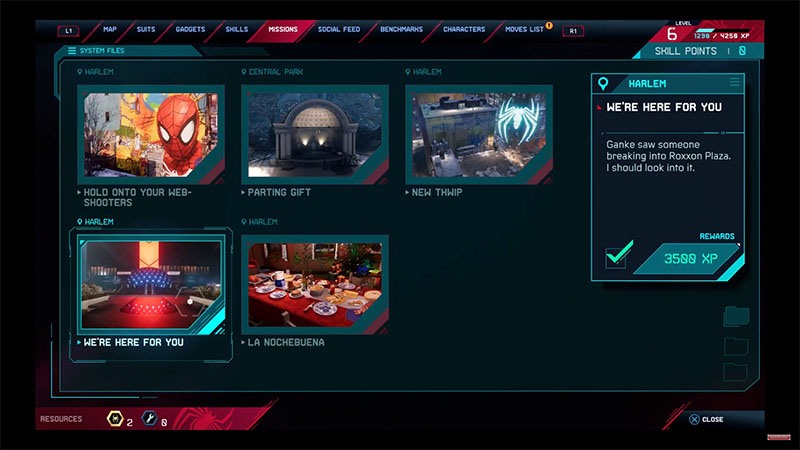Select We're Here For You thumbnail
This screenshot has height=450, width=800.
[x=151, y=285]
